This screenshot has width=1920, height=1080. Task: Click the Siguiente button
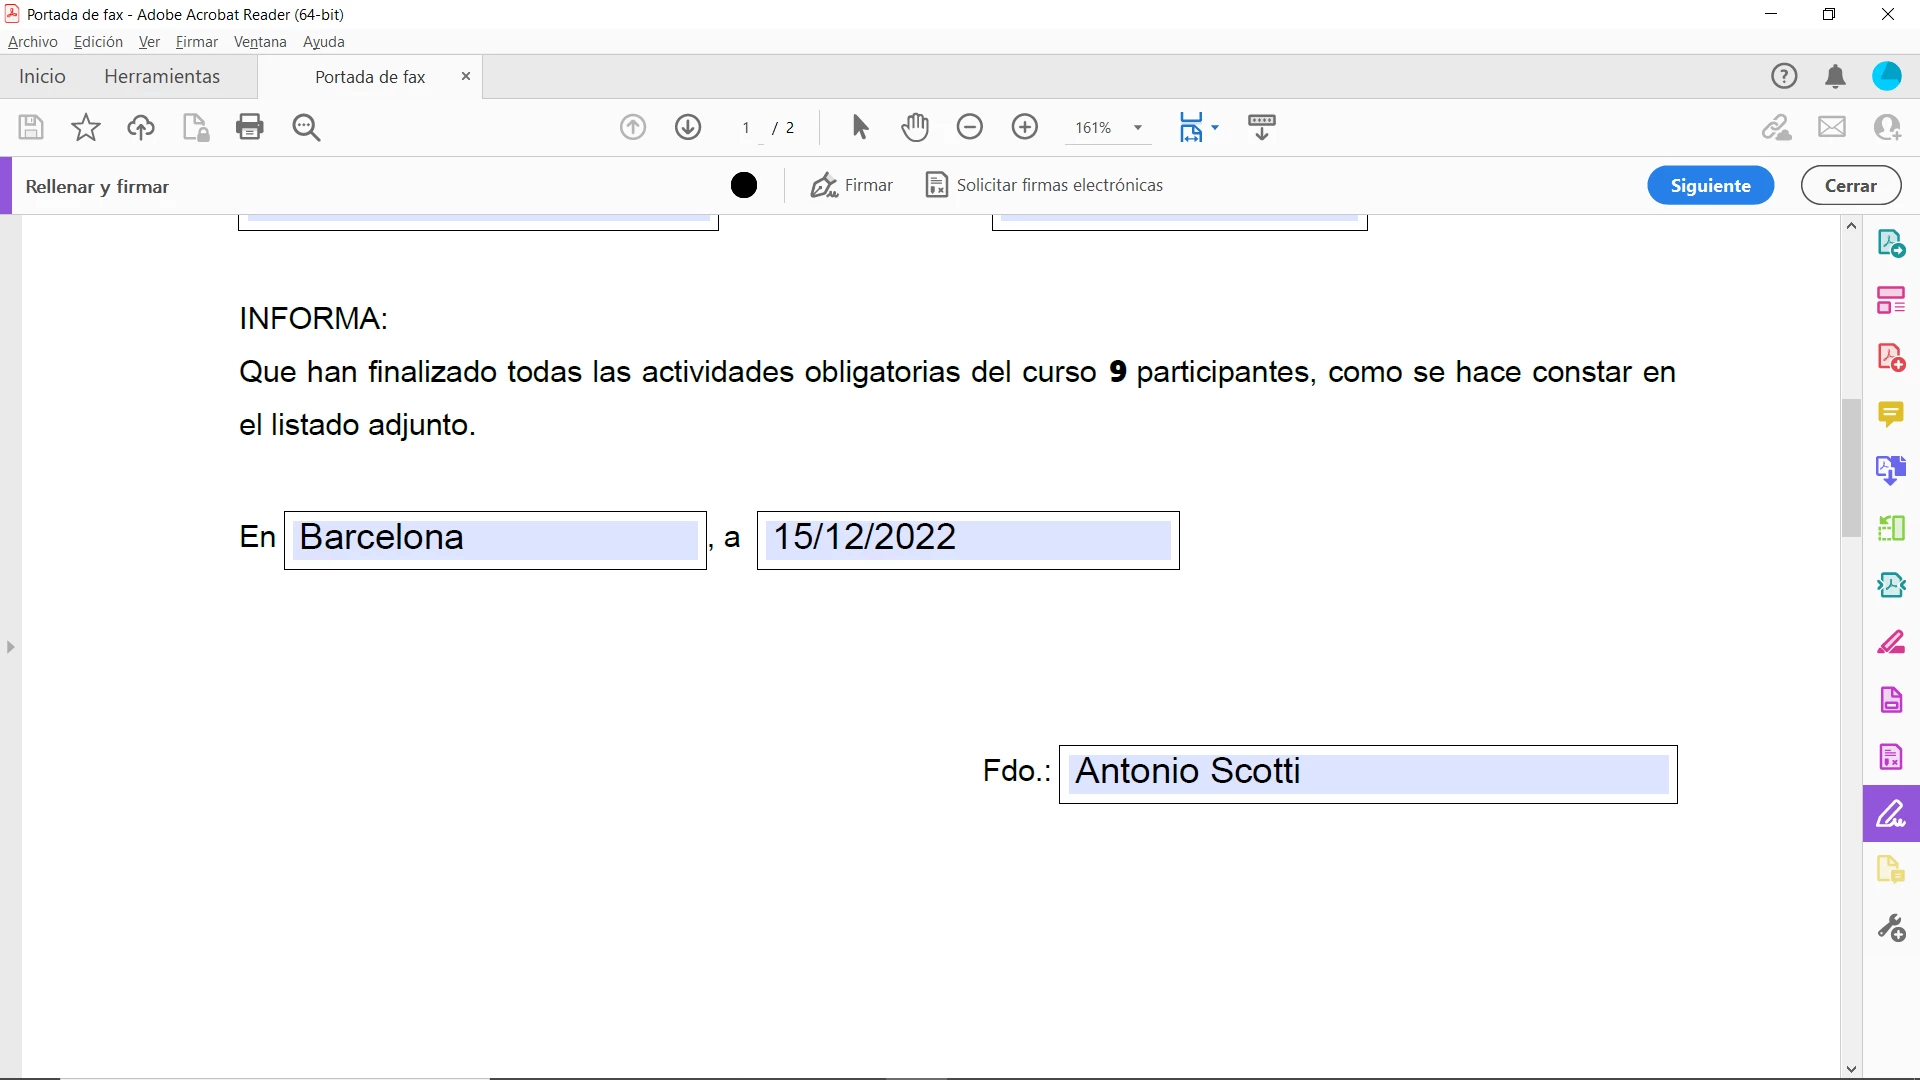tap(1710, 185)
